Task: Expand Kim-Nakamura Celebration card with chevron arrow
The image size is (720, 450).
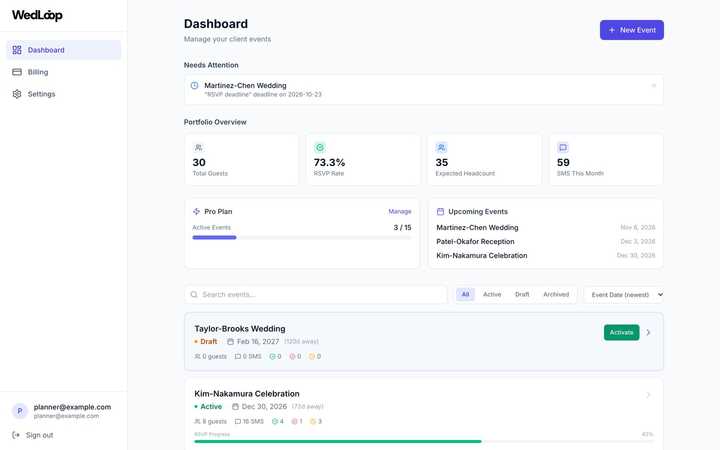Action: tap(648, 395)
